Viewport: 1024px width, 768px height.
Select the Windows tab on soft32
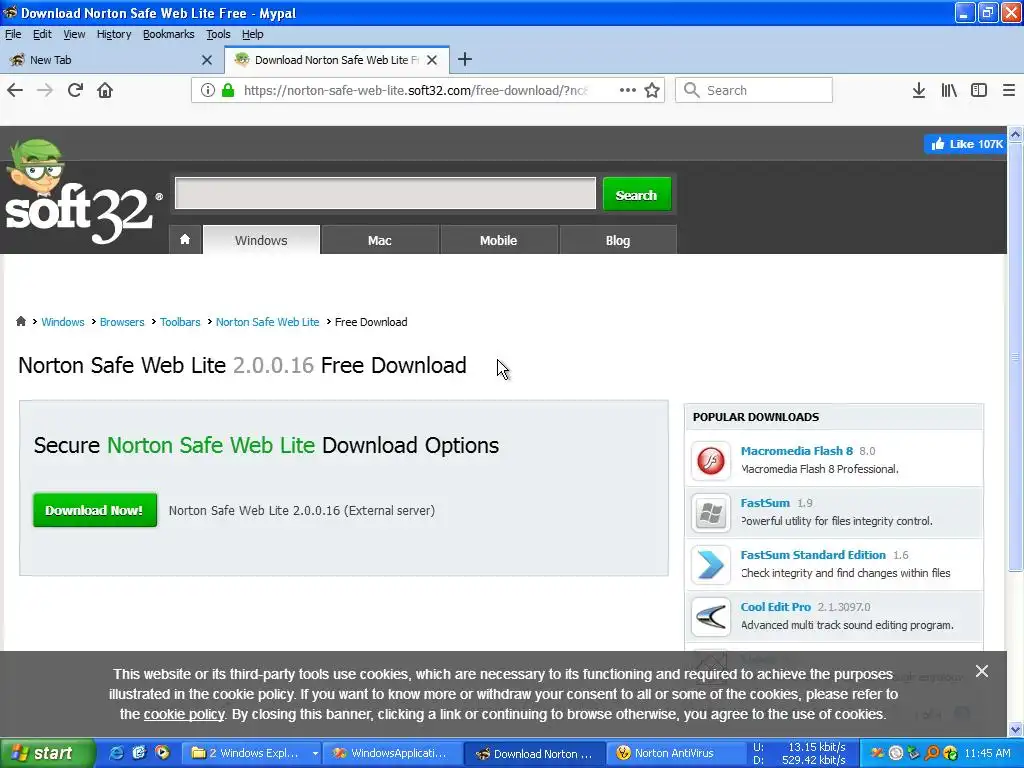pyautogui.click(x=261, y=240)
